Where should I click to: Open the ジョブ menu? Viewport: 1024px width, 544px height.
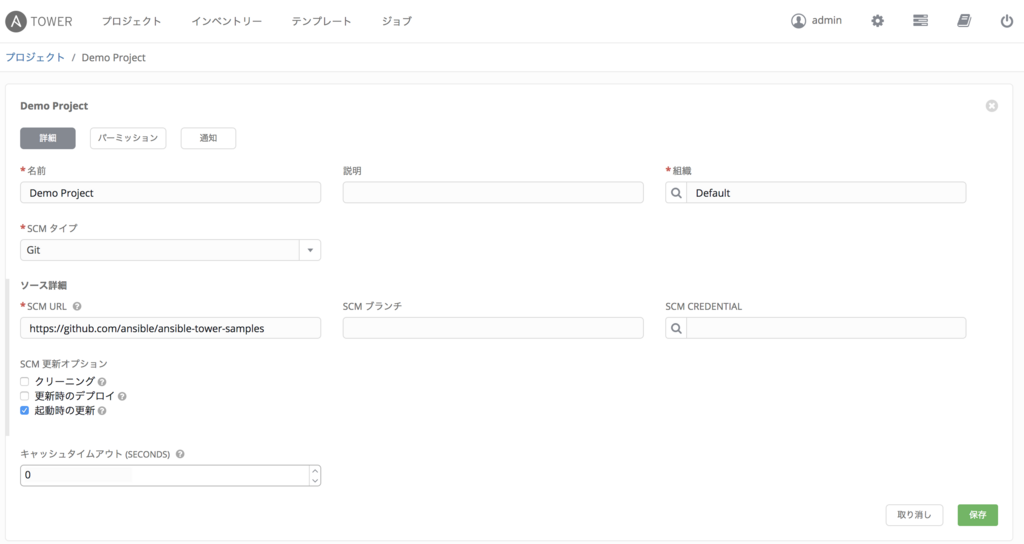[x=397, y=21]
